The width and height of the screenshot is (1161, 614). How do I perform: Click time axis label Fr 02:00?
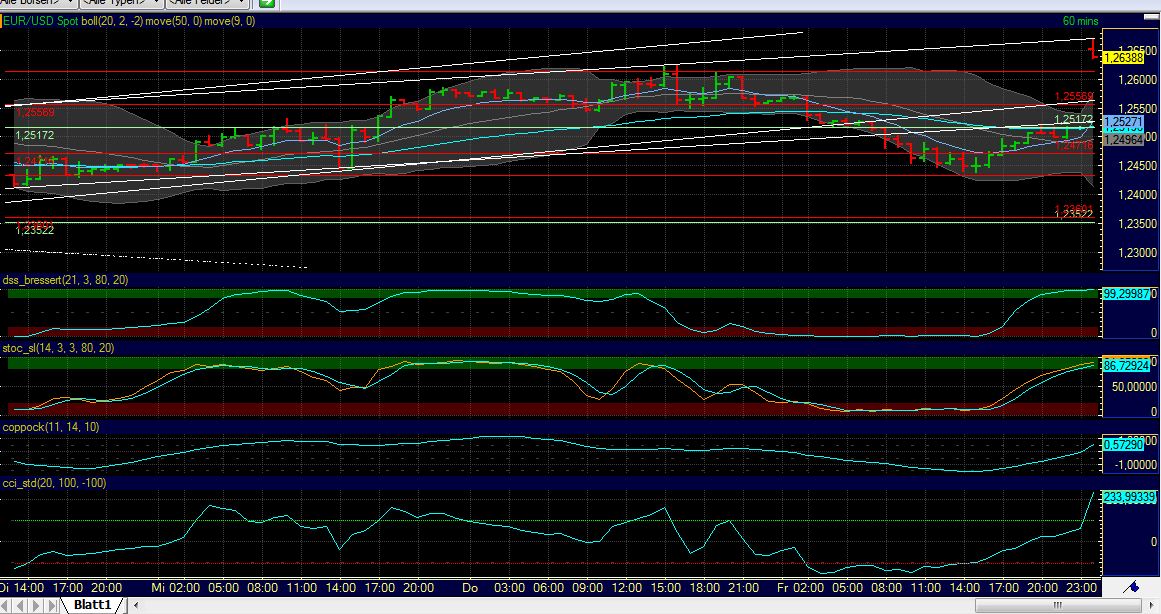click(800, 587)
